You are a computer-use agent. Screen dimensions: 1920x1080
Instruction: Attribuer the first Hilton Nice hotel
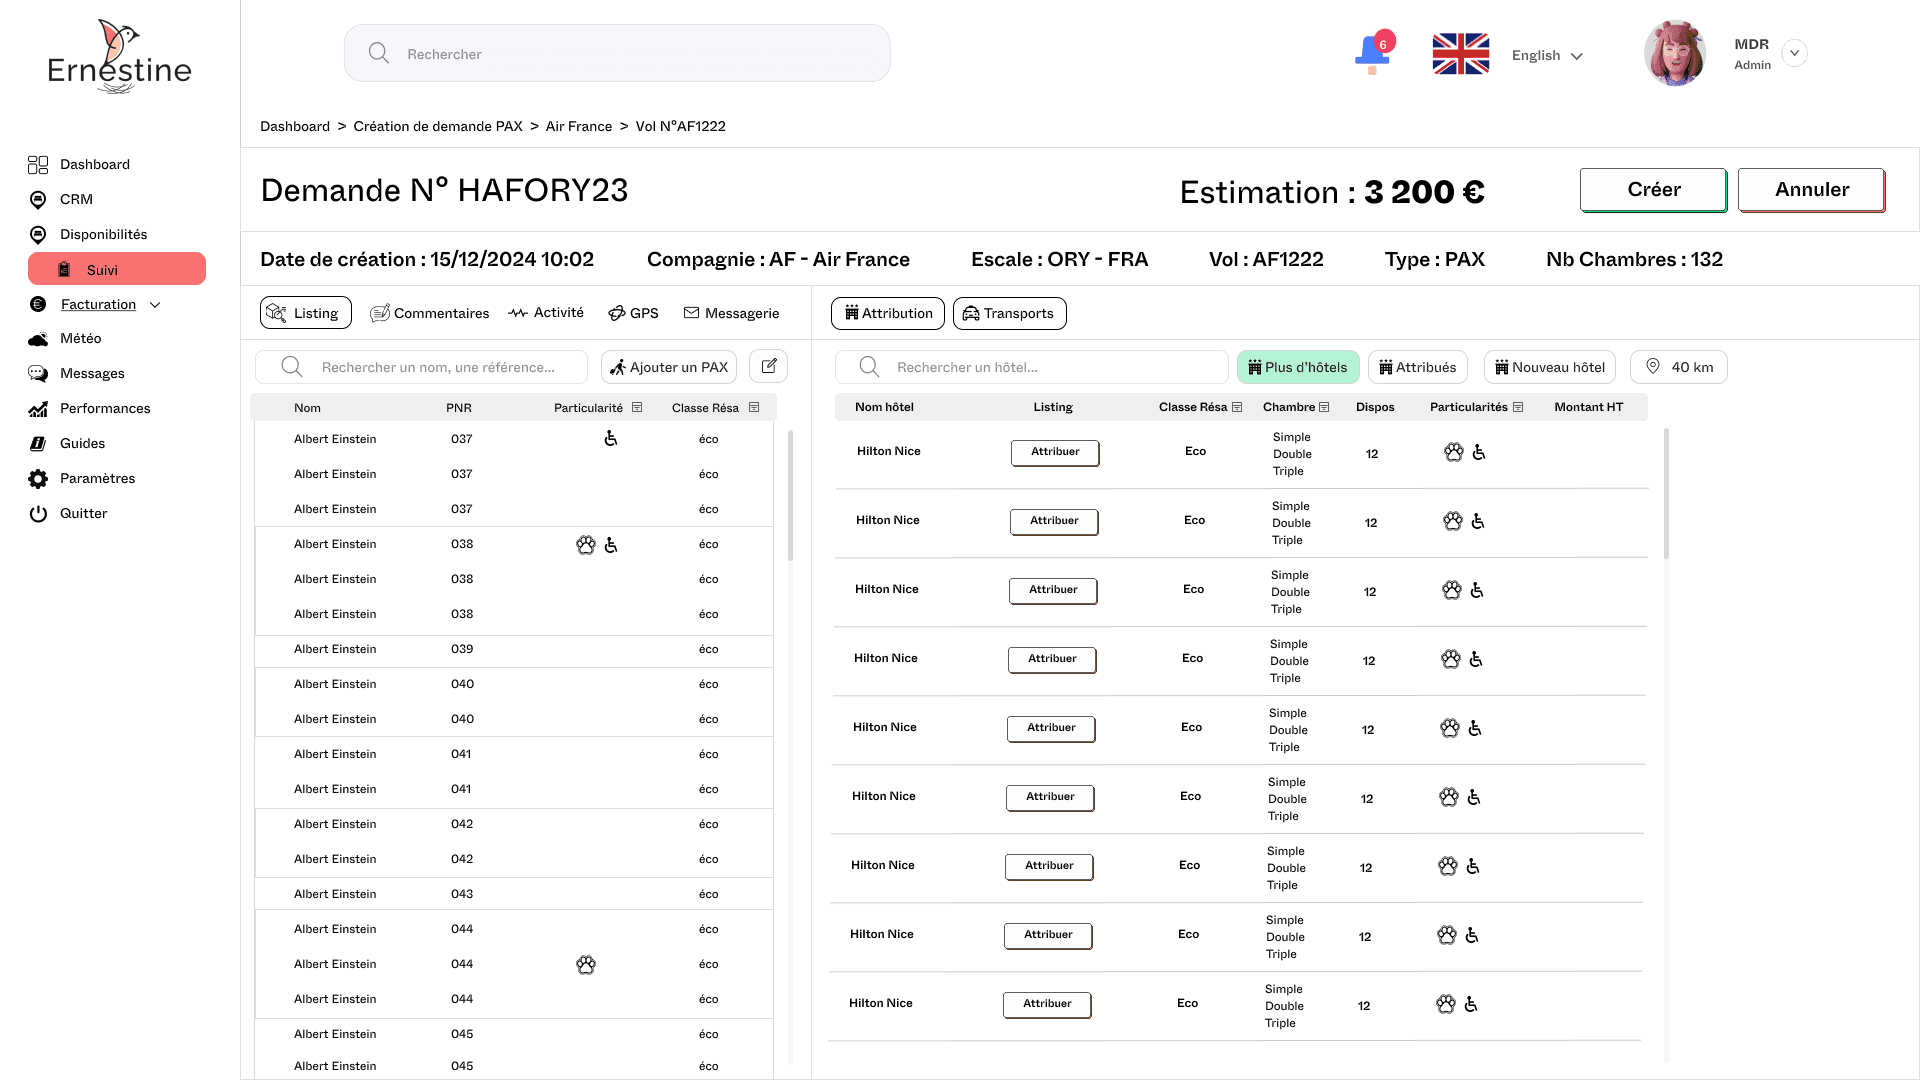[1054, 452]
